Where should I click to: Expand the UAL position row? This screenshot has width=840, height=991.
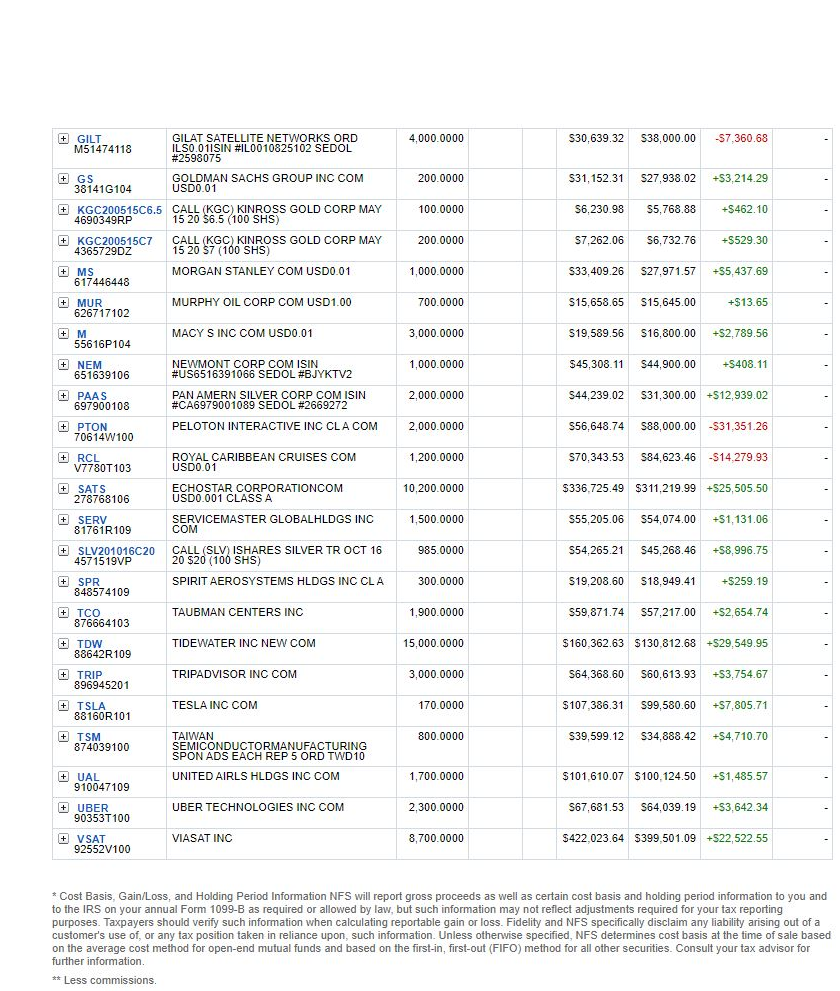click(63, 776)
